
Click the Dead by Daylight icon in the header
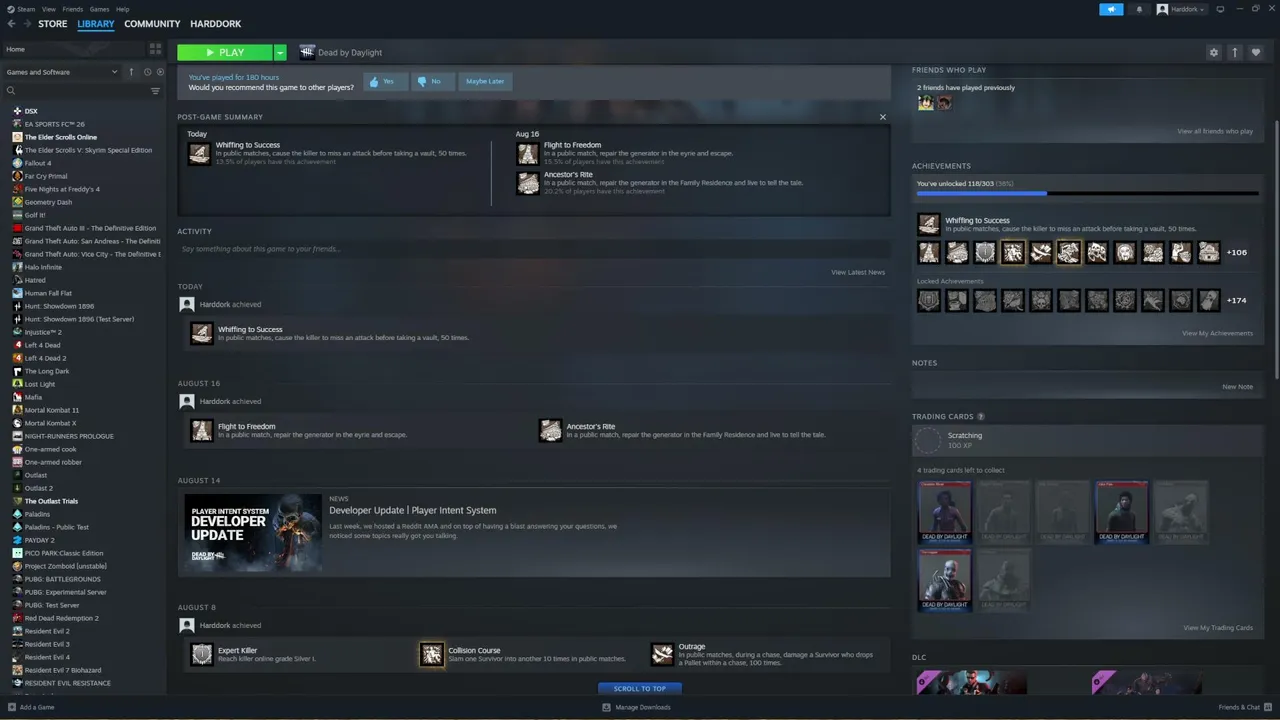pyautogui.click(x=307, y=52)
